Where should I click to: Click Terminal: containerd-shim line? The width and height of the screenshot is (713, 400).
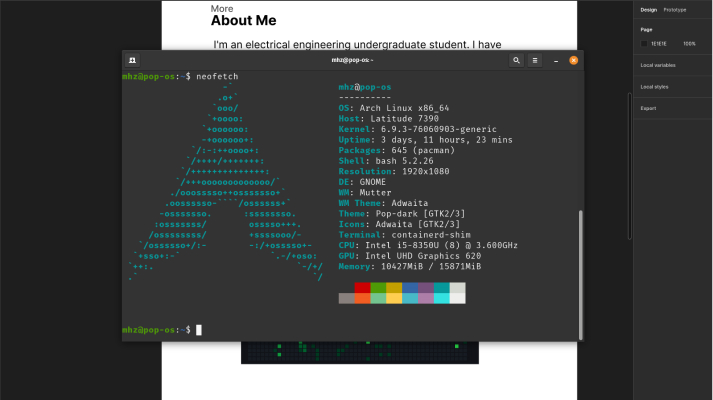point(404,235)
